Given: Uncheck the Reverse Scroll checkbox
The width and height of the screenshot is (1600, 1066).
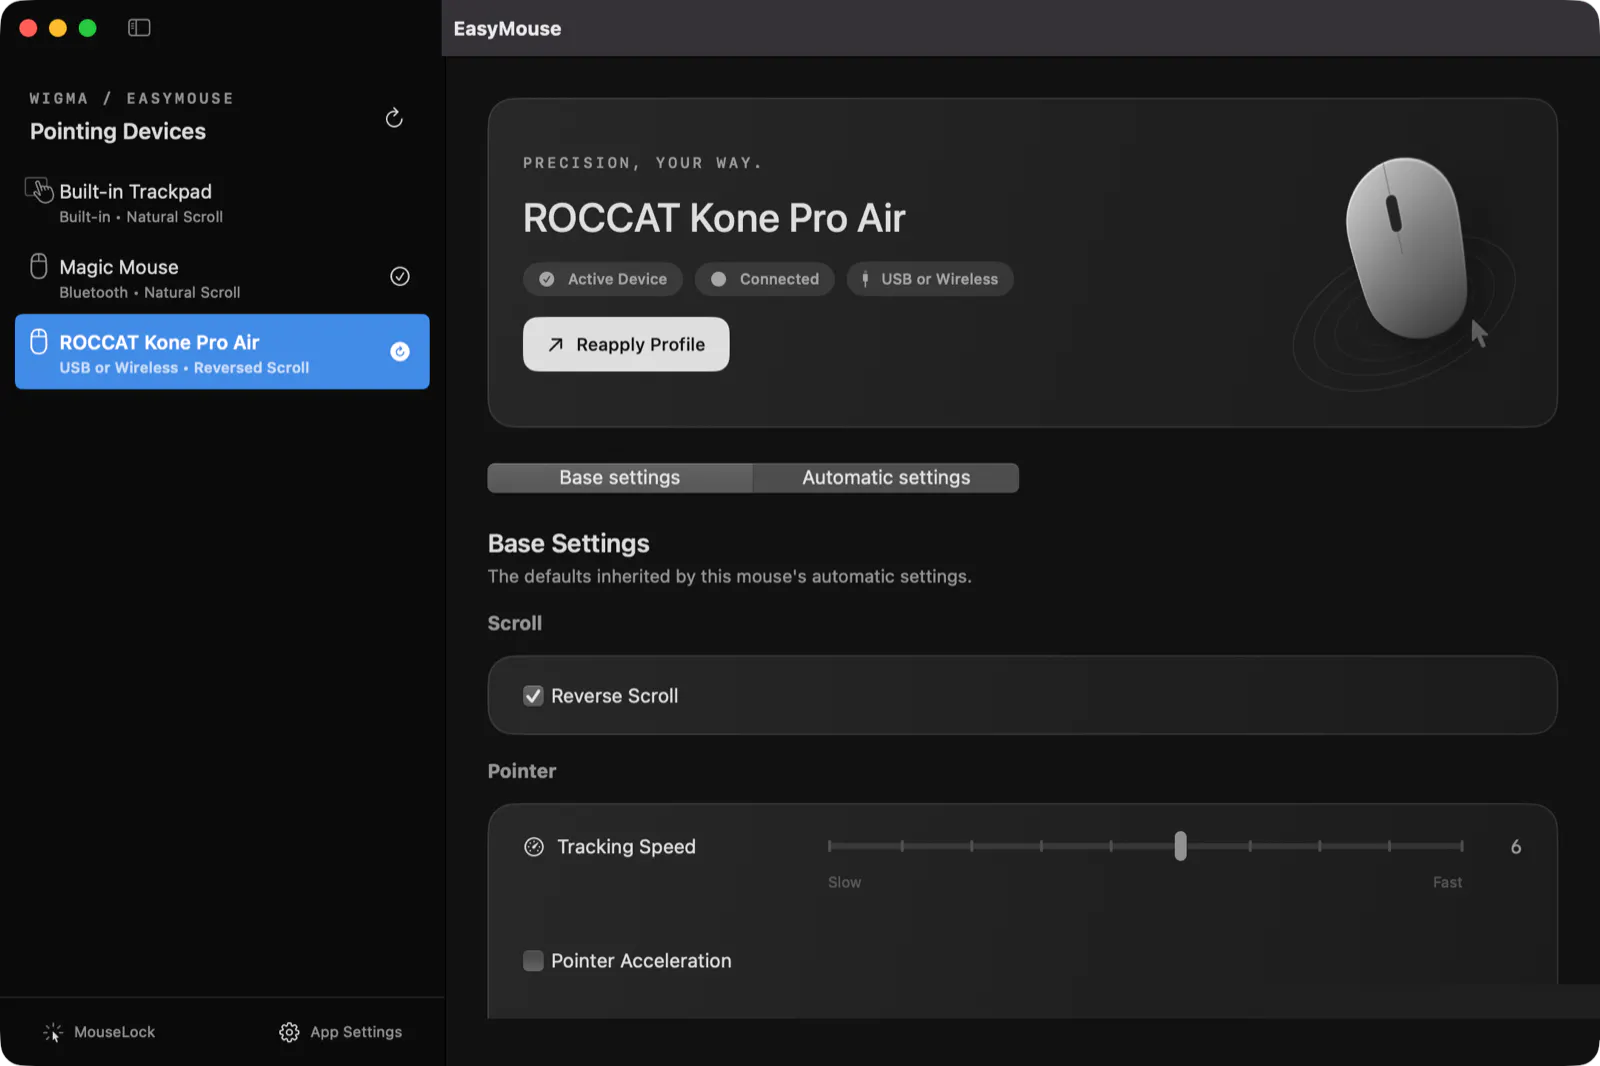Looking at the screenshot, I should pyautogui.click(x=534, y=696).
